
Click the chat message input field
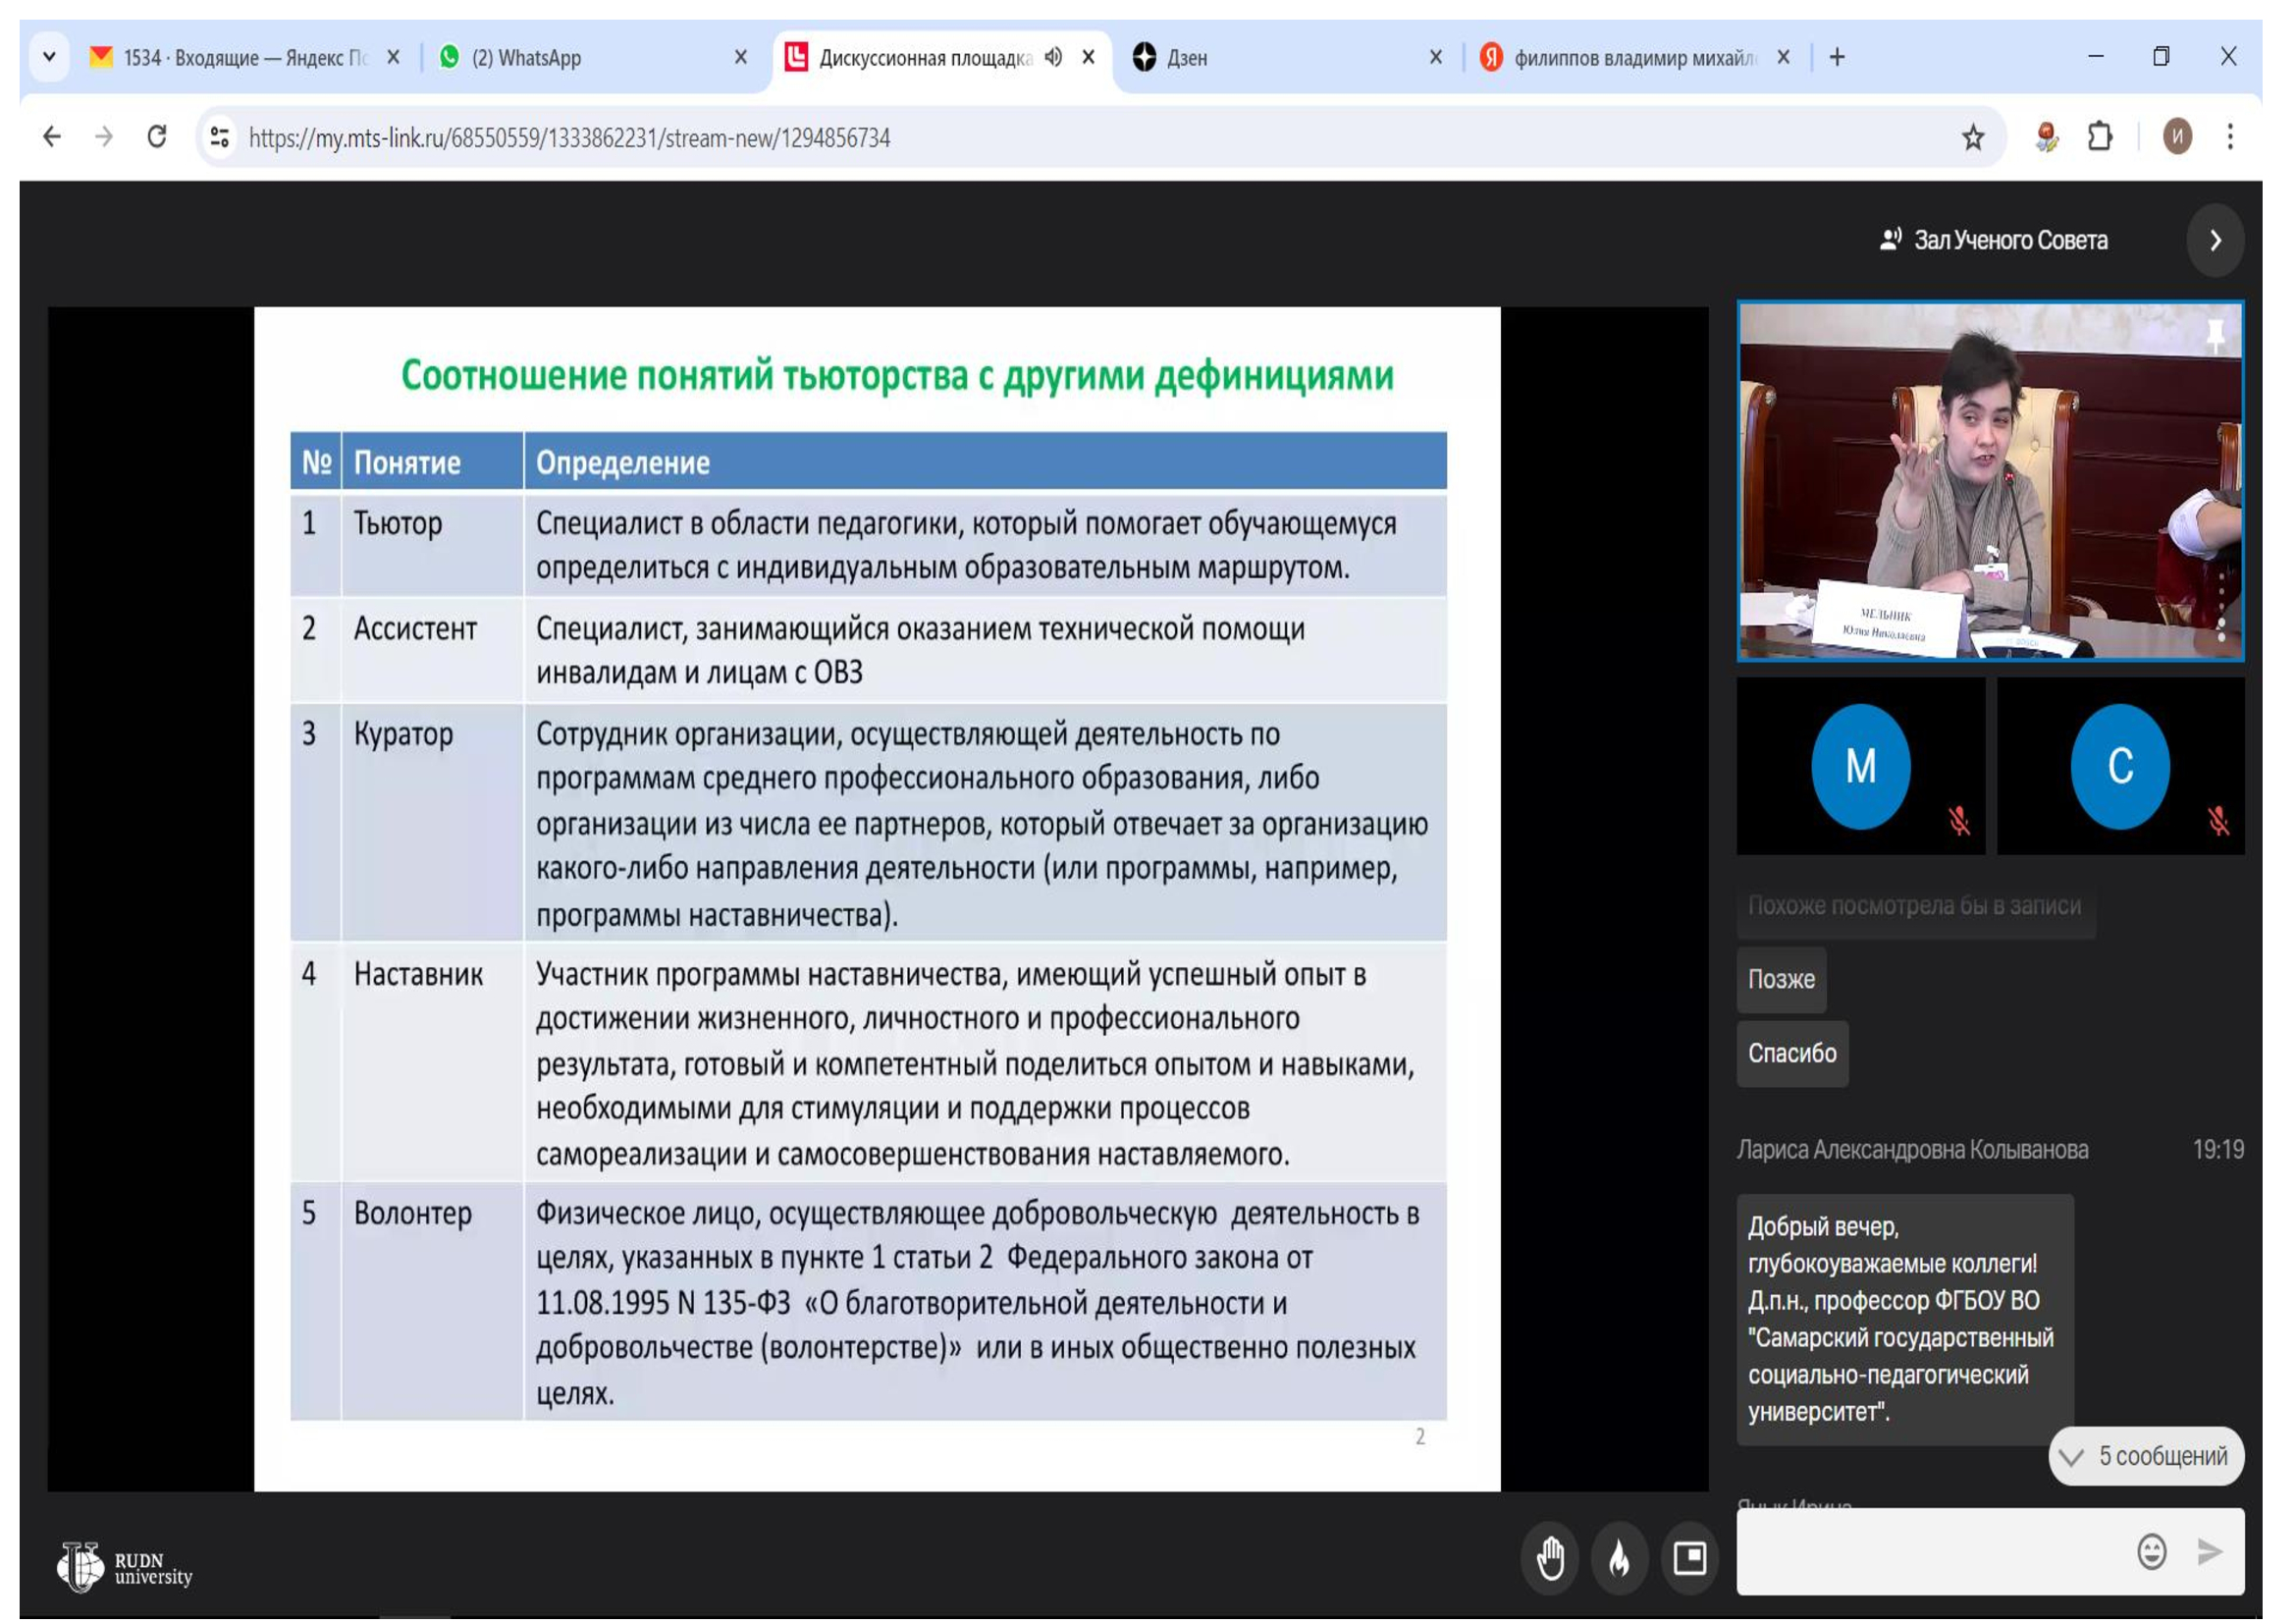click(1930, 1553)
